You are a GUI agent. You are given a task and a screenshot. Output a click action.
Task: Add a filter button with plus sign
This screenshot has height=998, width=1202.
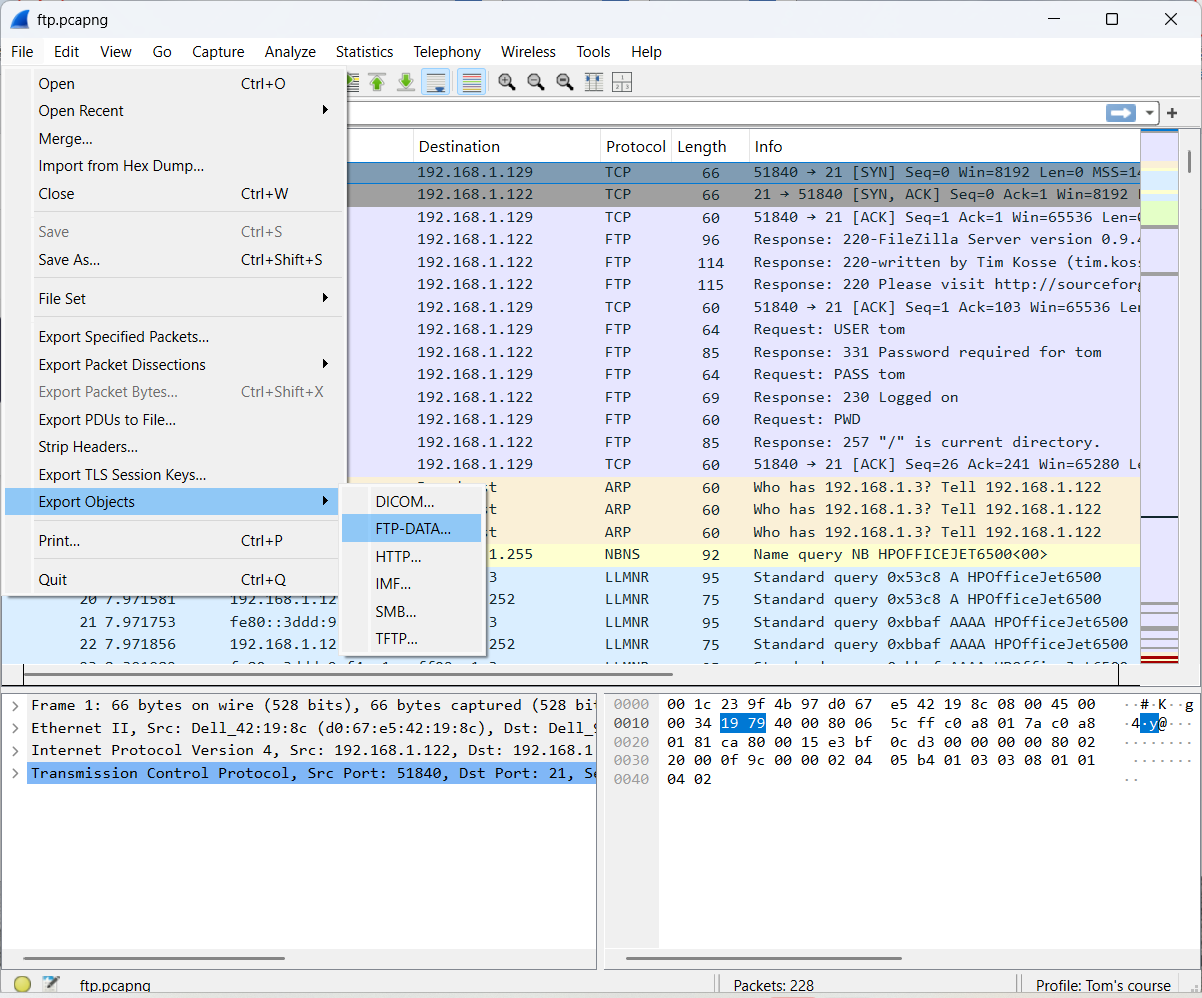pos(1172,113)
